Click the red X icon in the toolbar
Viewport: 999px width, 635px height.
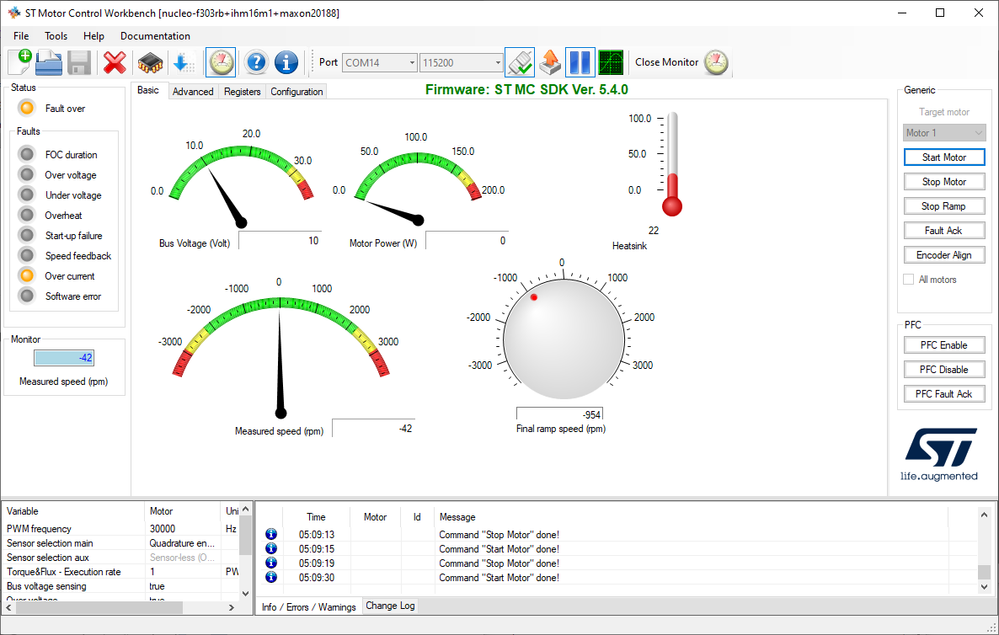pos(115,62)
